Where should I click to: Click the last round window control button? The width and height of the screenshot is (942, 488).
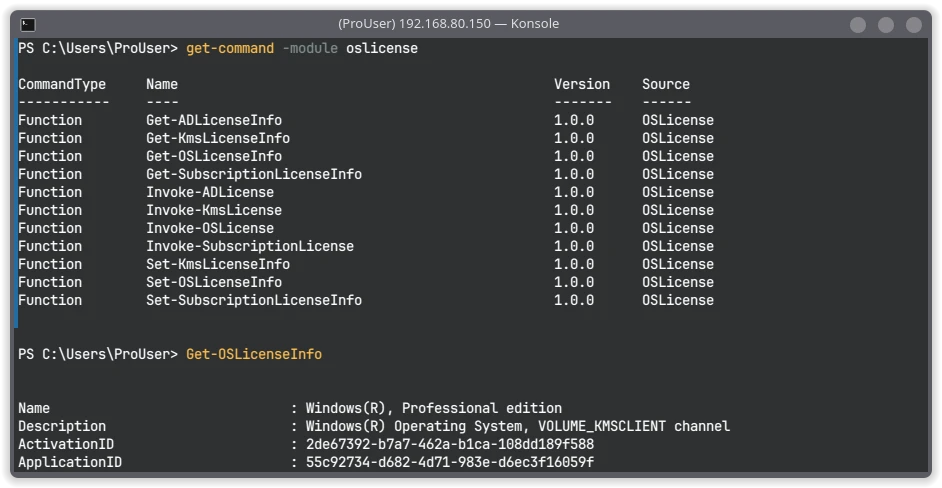(x=914, y=25)
